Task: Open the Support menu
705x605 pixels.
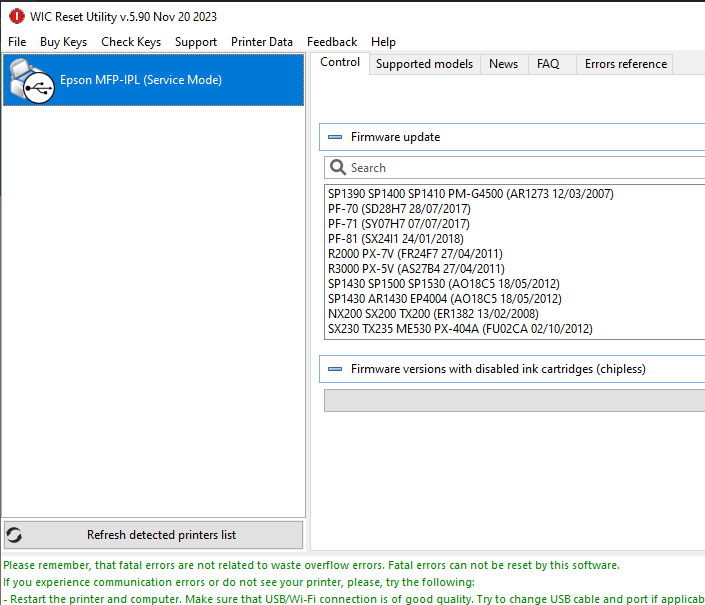Action: coord(196,42)
